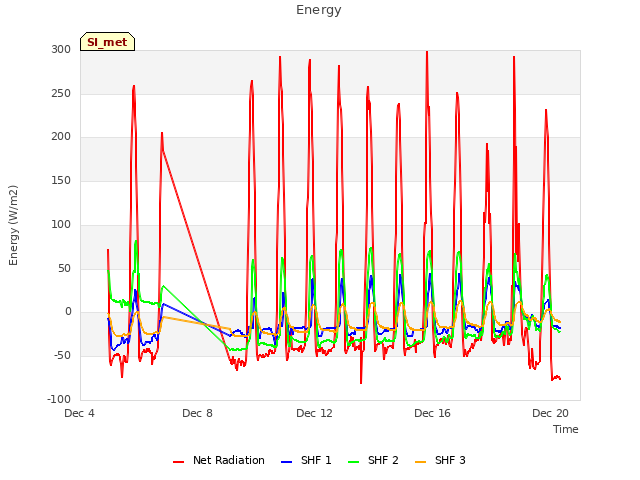The width and height of the screenshot is (640, 480).
Task: Toggle the Net Radiation legend entry
Action: [x=219, y=460]
